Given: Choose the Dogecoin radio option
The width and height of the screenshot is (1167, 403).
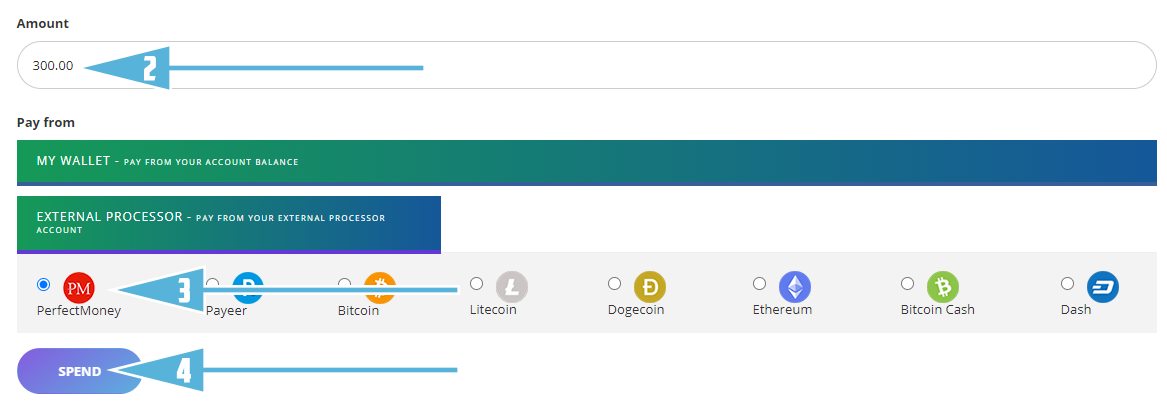Looking at the screenshot, I should [614, 283].
